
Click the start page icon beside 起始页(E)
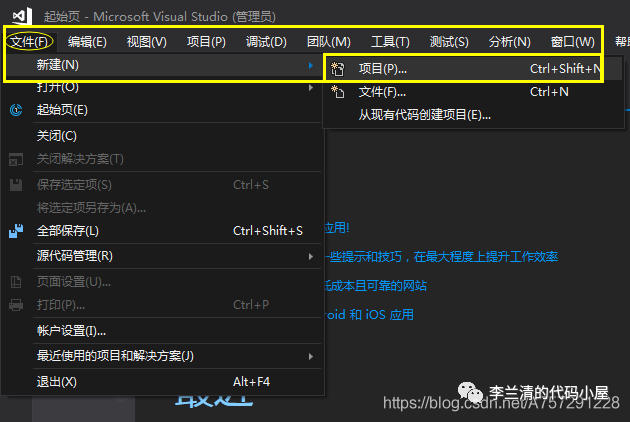coord(16,110)
